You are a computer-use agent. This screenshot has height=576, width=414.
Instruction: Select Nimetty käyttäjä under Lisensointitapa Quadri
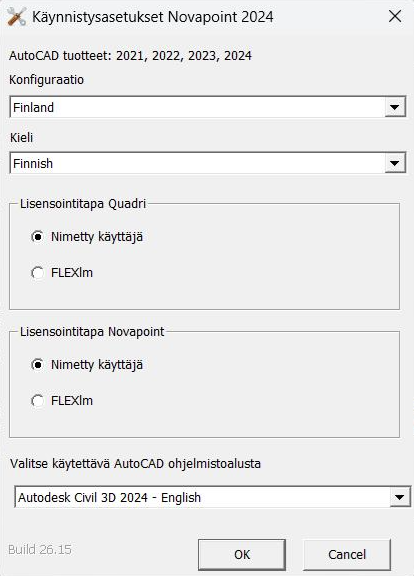point(87,237)
